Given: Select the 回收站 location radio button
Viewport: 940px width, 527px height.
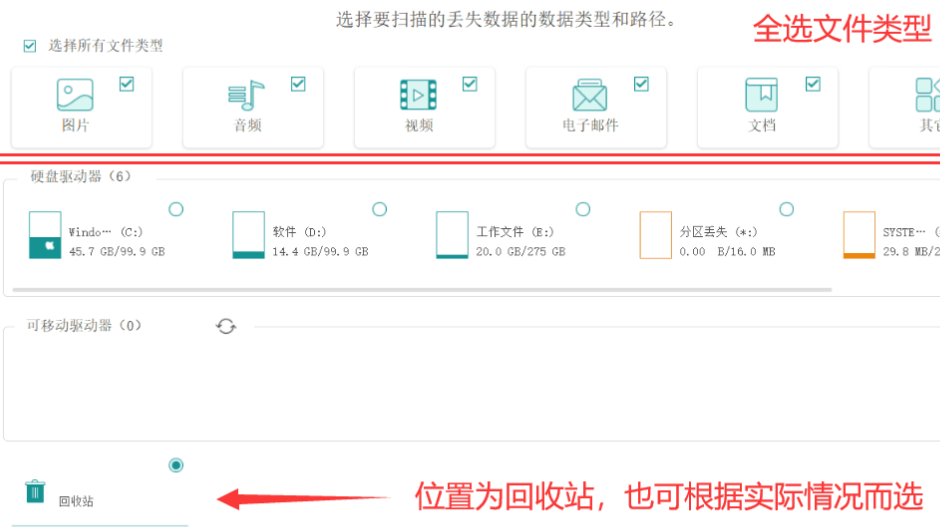Looking at the screenshot, I should [x=176, y=465].
